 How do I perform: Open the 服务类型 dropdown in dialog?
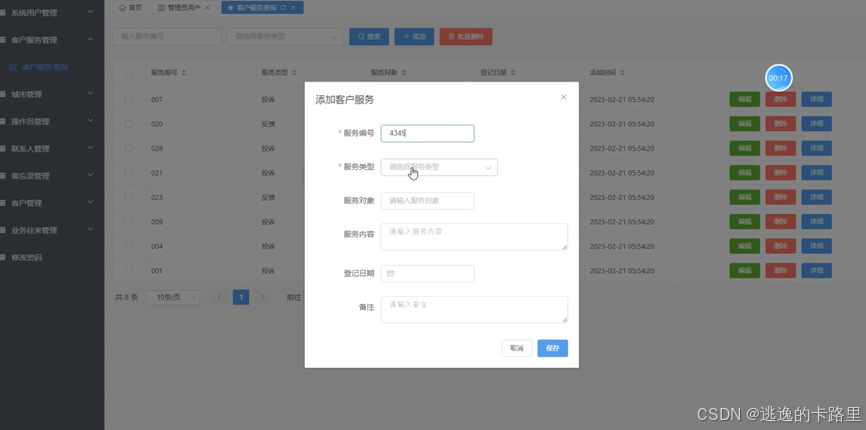[x=439, y=167]
